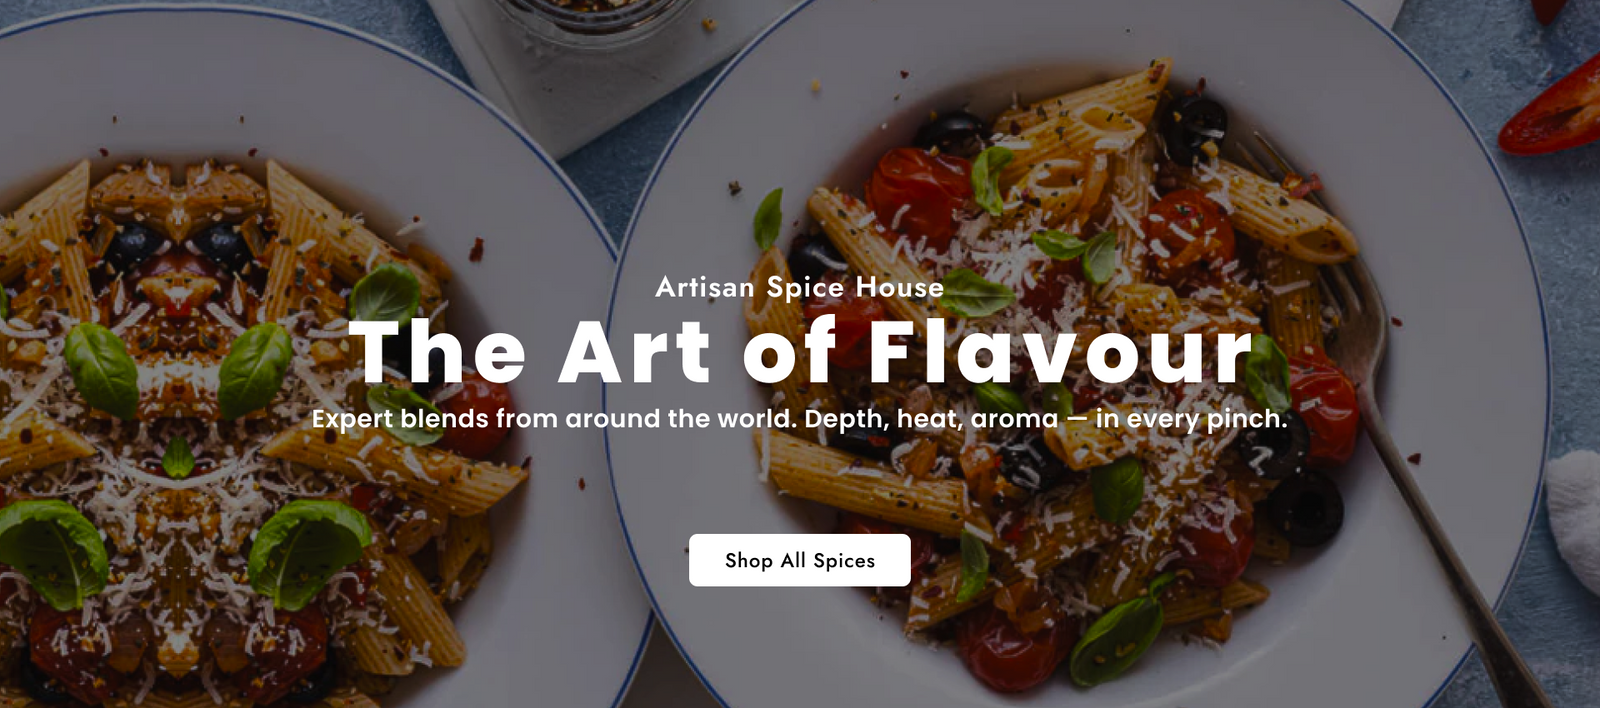Click the word Art in the headline
The height and width of the screenshot is (708, 1600).
(634, 351)
